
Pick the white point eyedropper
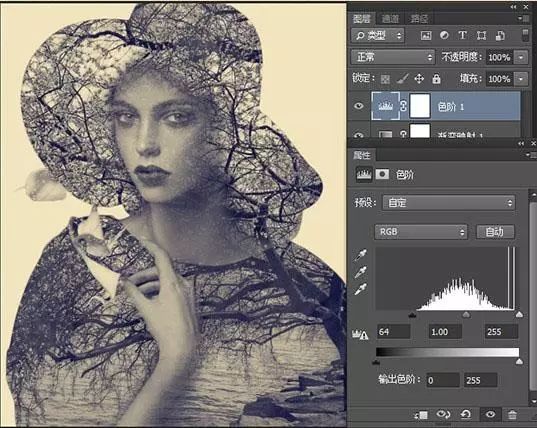361,289
